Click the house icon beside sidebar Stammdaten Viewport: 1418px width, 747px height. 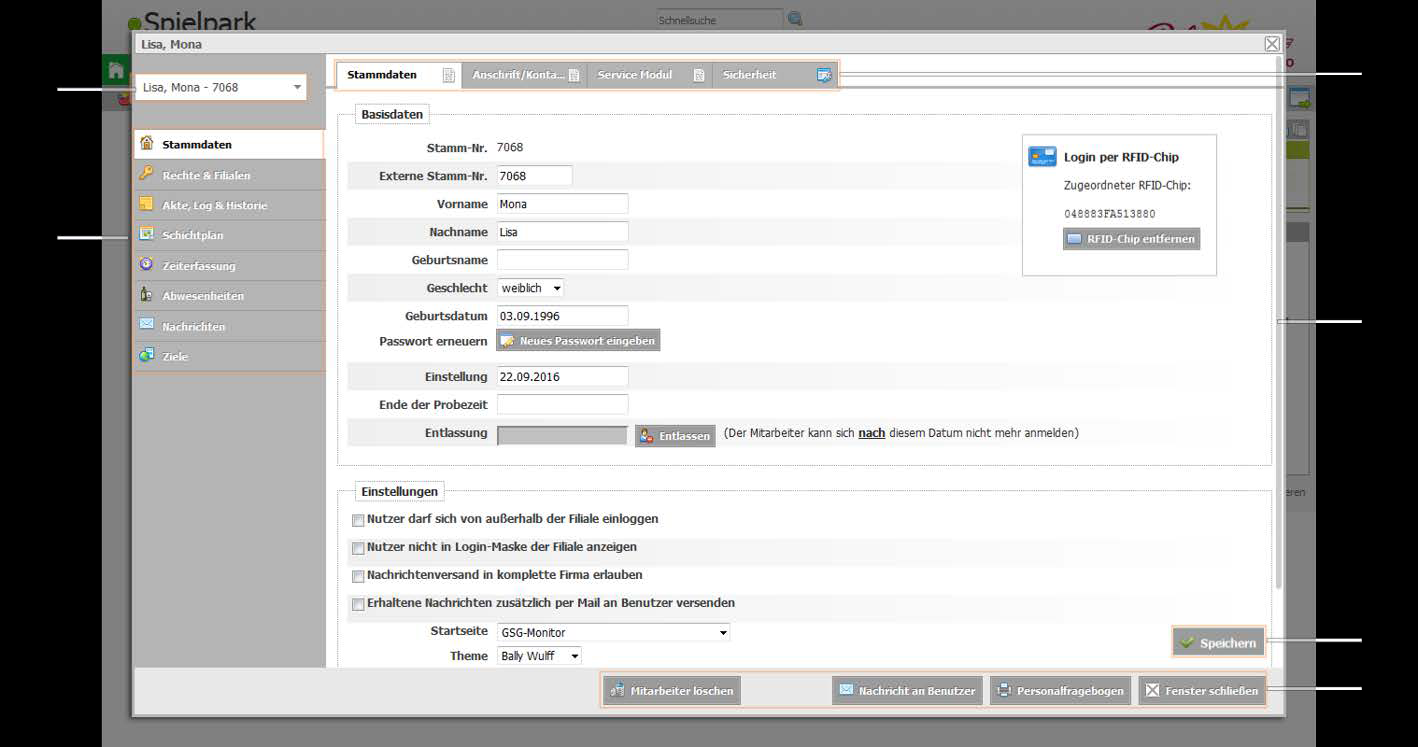pos(146,143)
